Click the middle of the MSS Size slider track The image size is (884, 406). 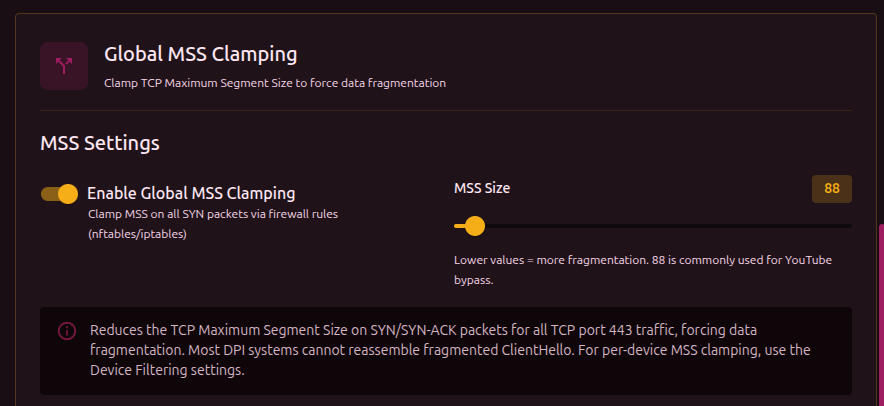click(x=653, y=226)
